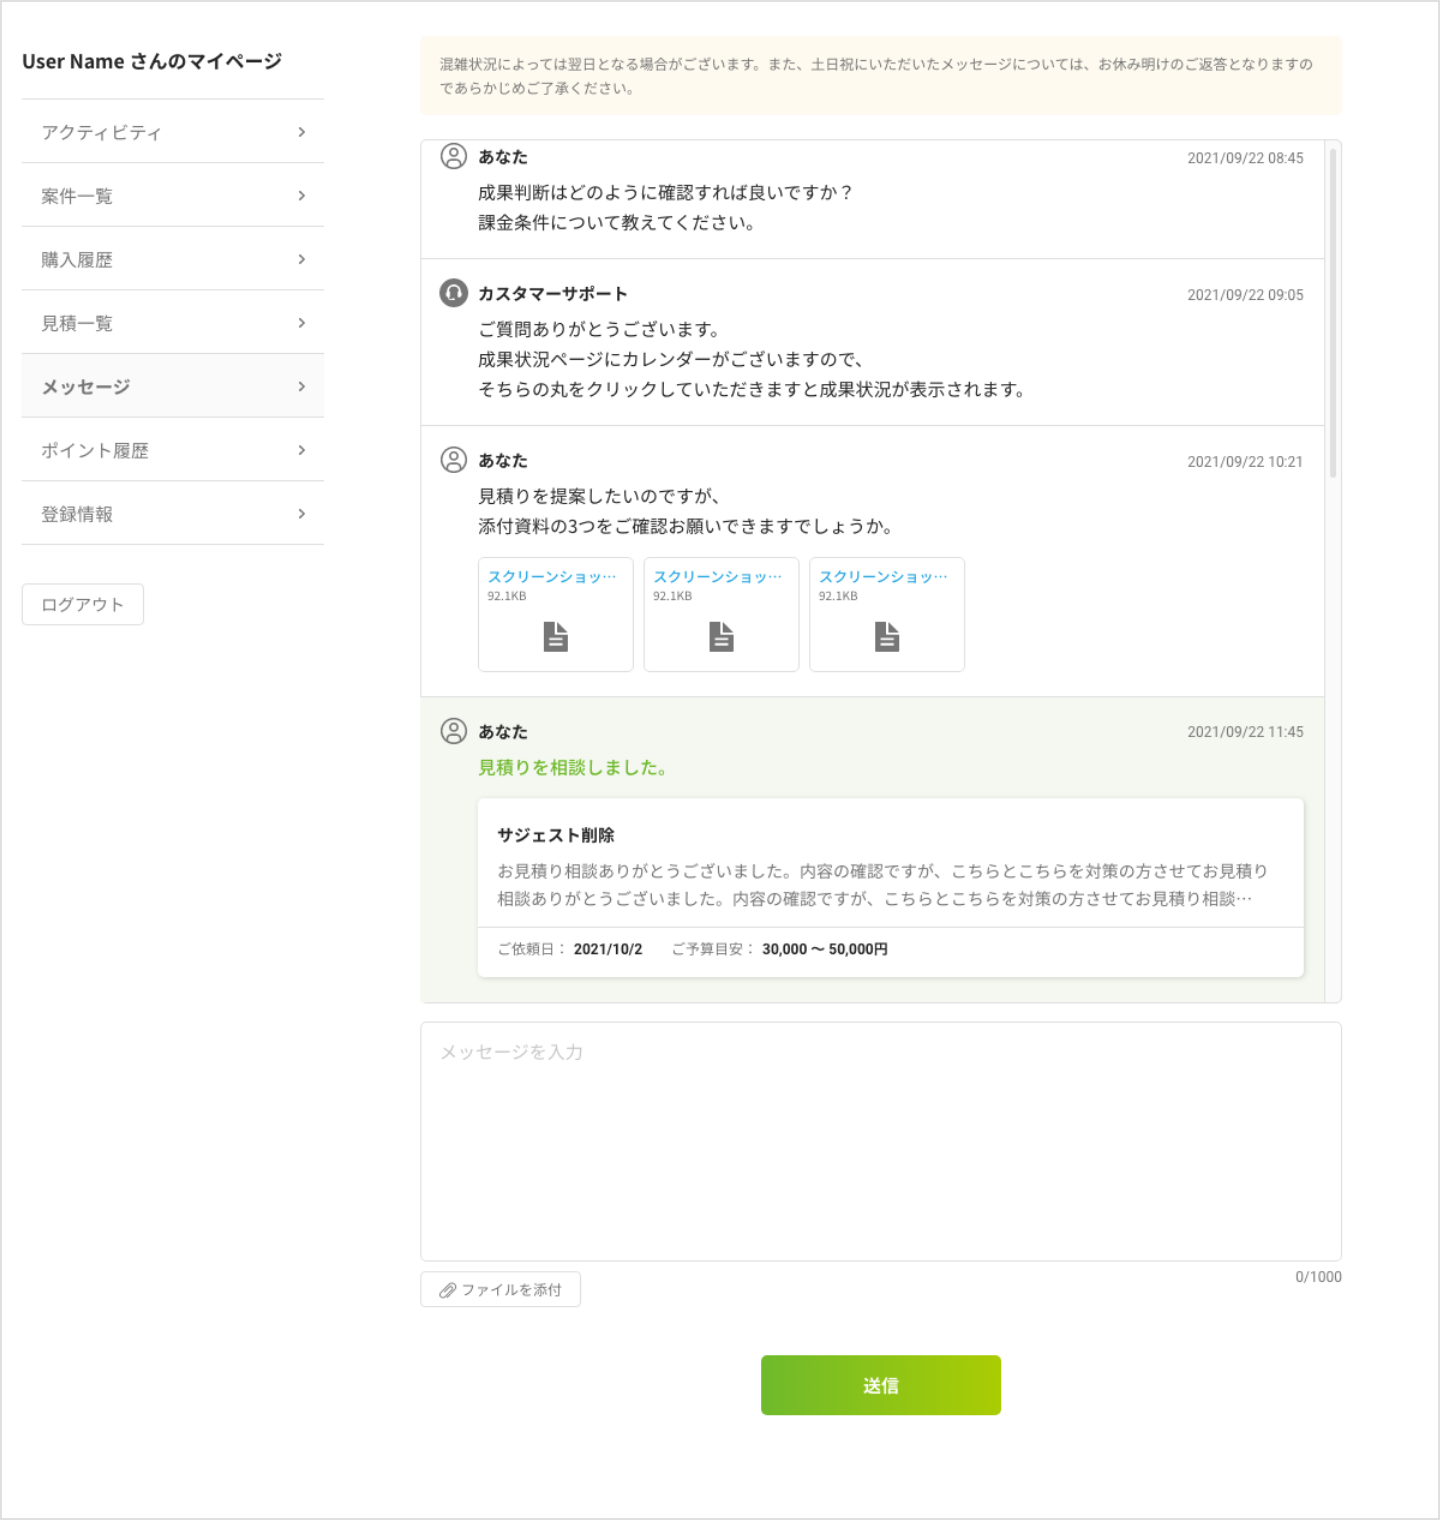Click the ログアウト button
The height and width of the screenshot is (1520, 1440).
pyautogui.click(x=82, y=604)
